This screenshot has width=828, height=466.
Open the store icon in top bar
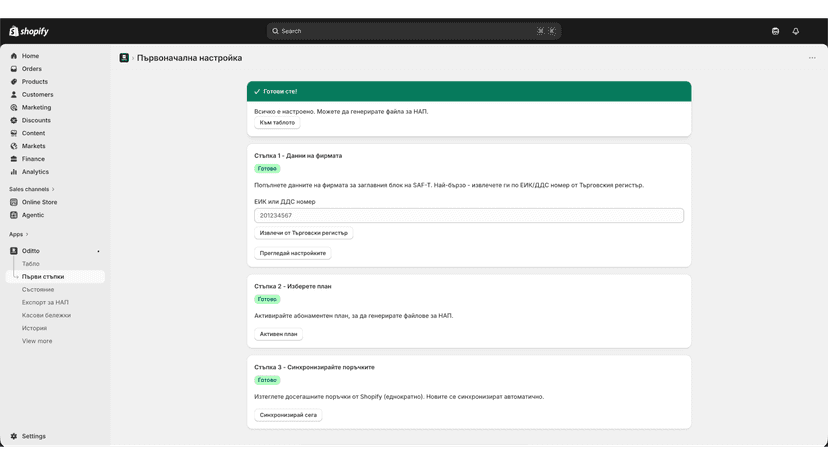click(775, 31)
